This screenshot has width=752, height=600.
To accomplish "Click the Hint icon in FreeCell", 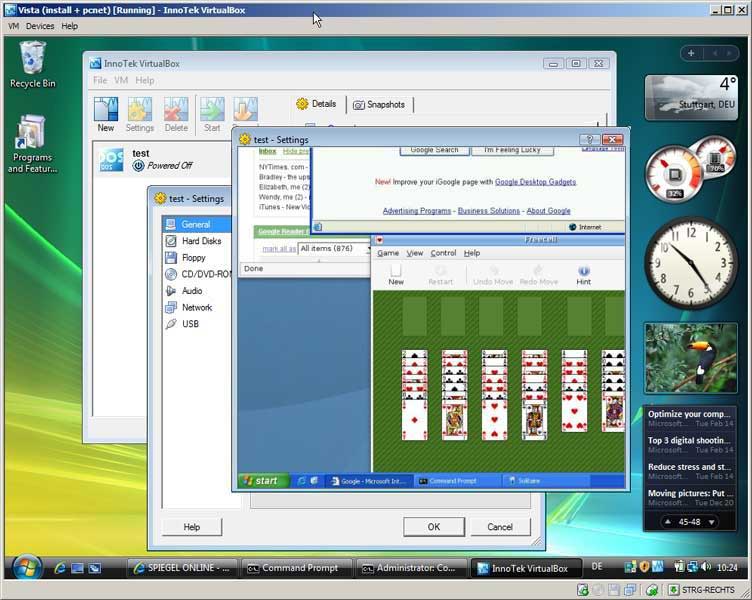I will [x=583, y=276].
